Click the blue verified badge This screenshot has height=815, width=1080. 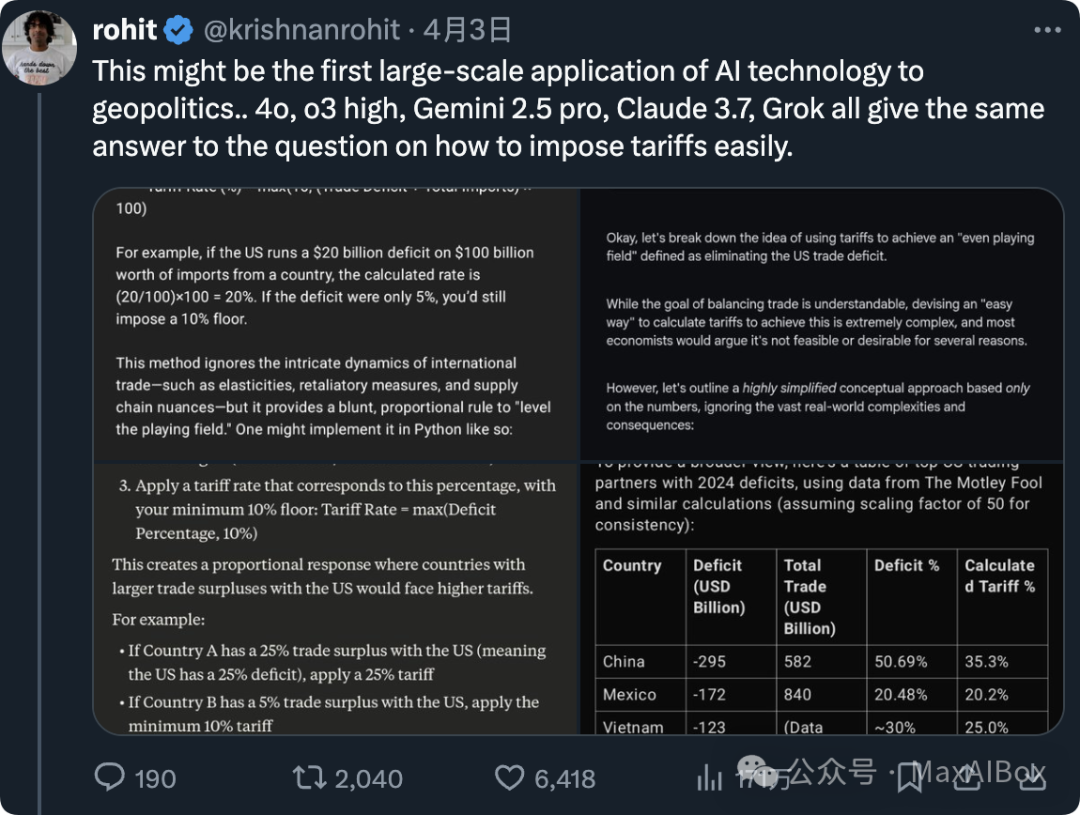point(179,30)
